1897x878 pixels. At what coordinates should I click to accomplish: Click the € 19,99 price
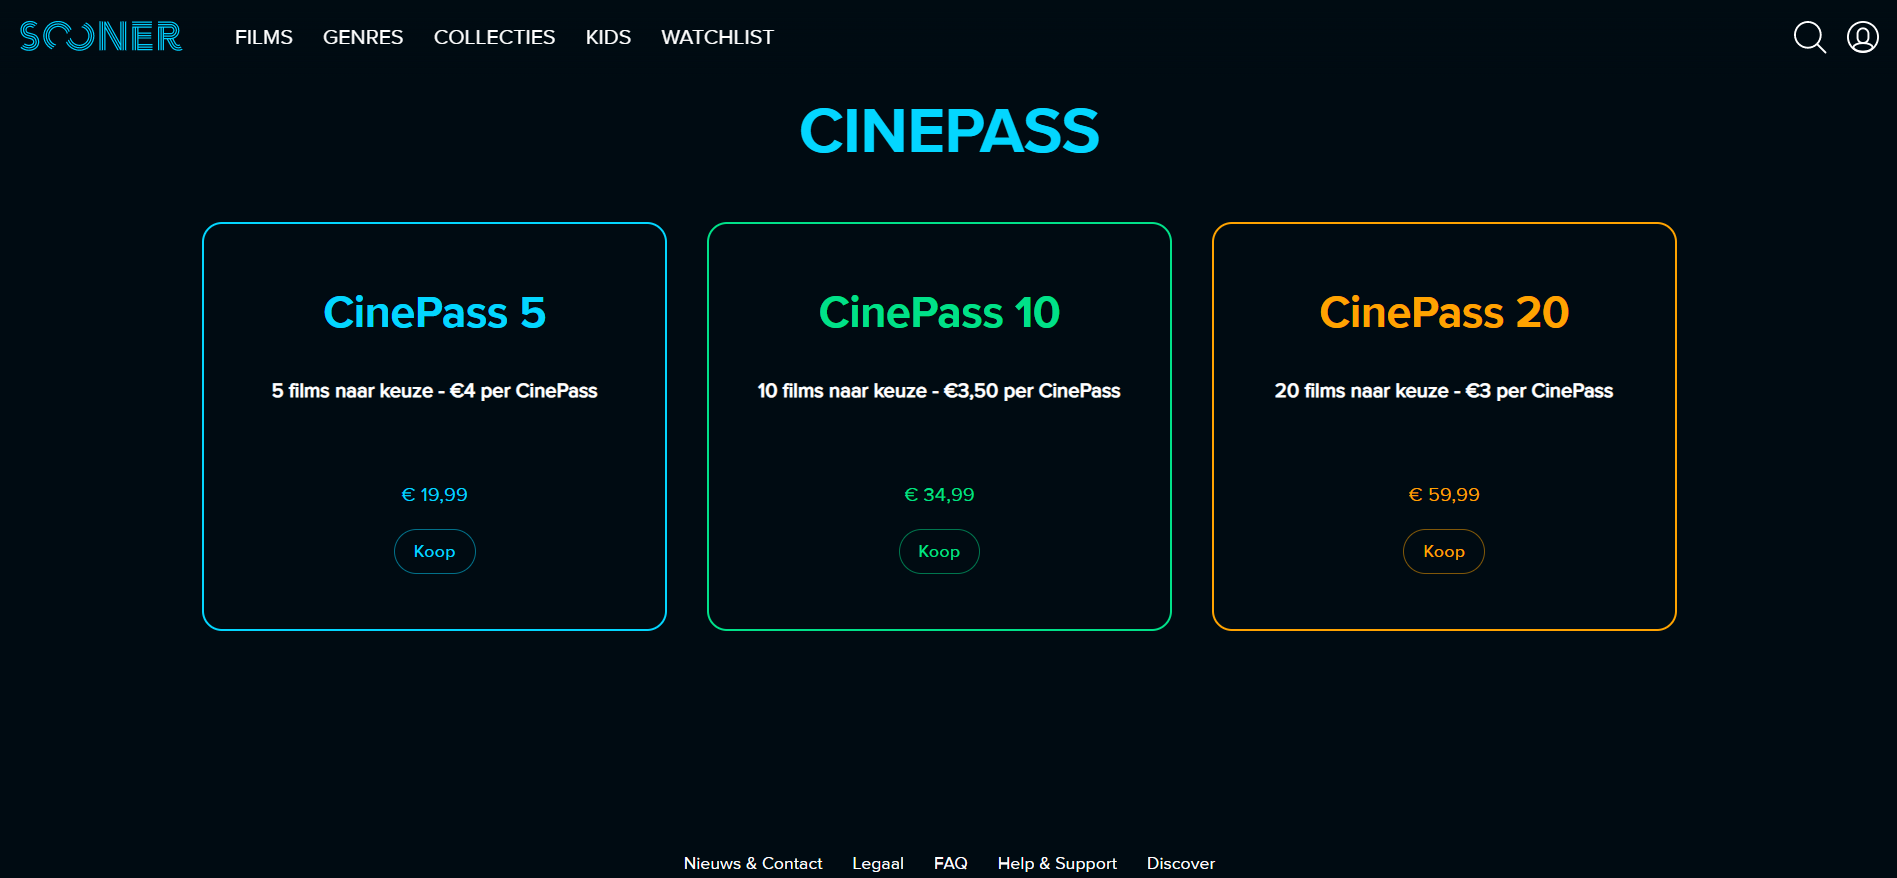(434, 495)
